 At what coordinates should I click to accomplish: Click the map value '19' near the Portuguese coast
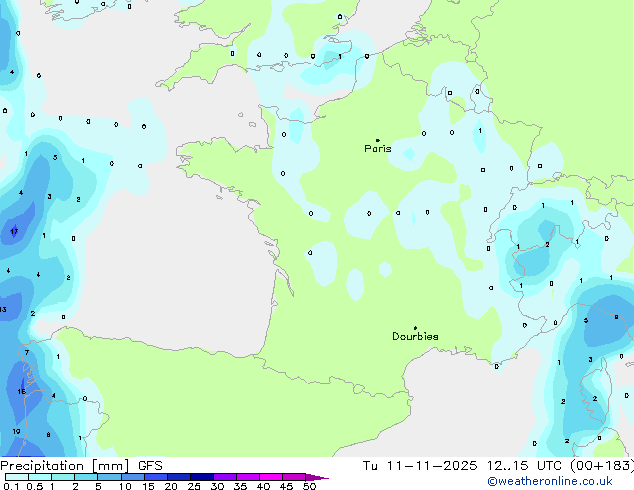click(x=16, y=431)
